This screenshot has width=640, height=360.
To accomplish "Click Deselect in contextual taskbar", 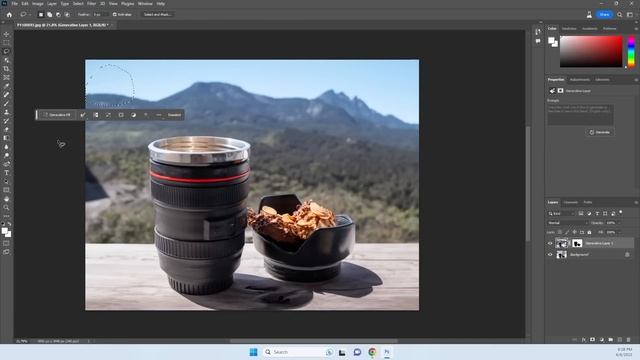I will [x=174, y=115].
